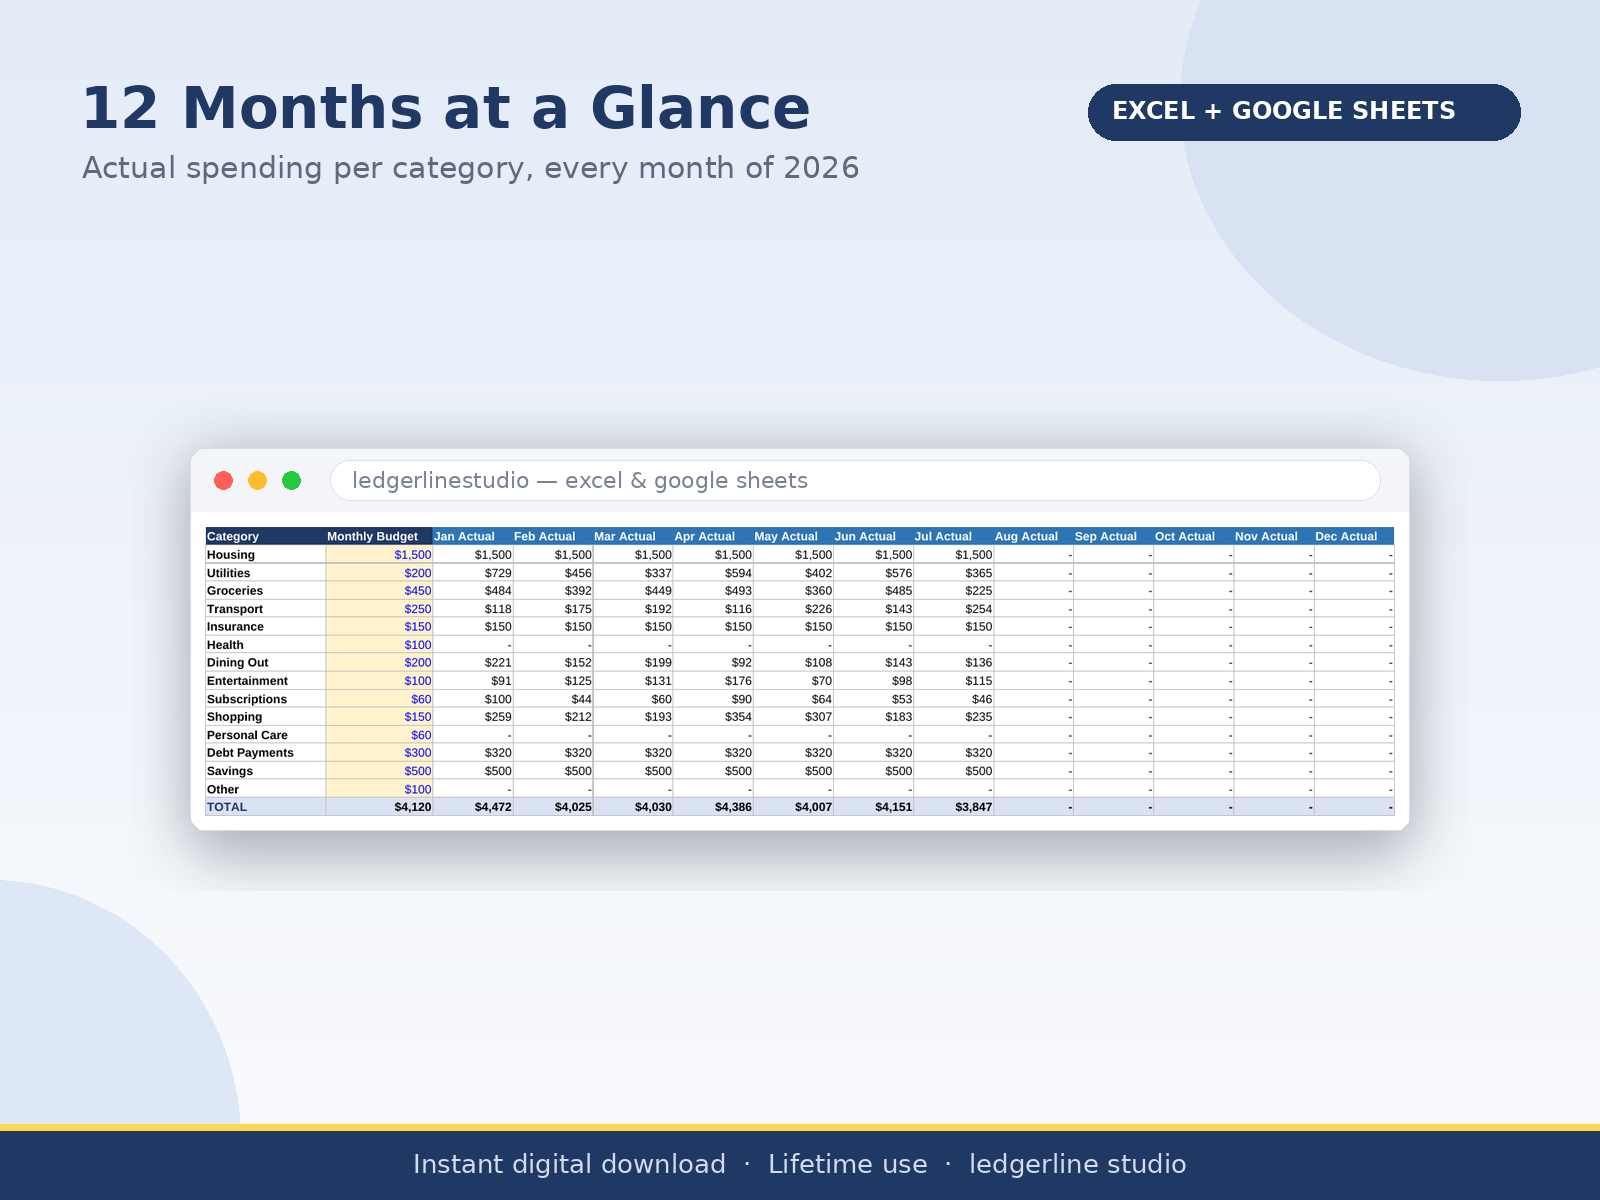Image resolution: width=1600 pixels, height=1200 pixels.
Task: Select the Shopping Jun cell $183
Action: click(873, 717)
